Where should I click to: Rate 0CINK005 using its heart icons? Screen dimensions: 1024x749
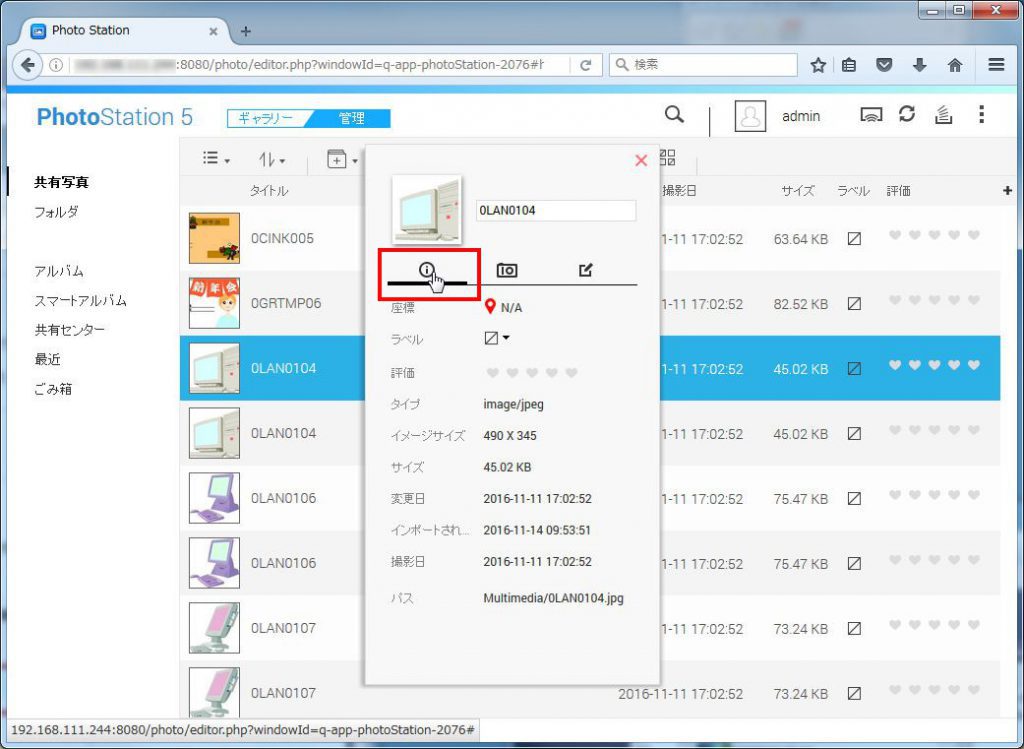tap(935, 235)
